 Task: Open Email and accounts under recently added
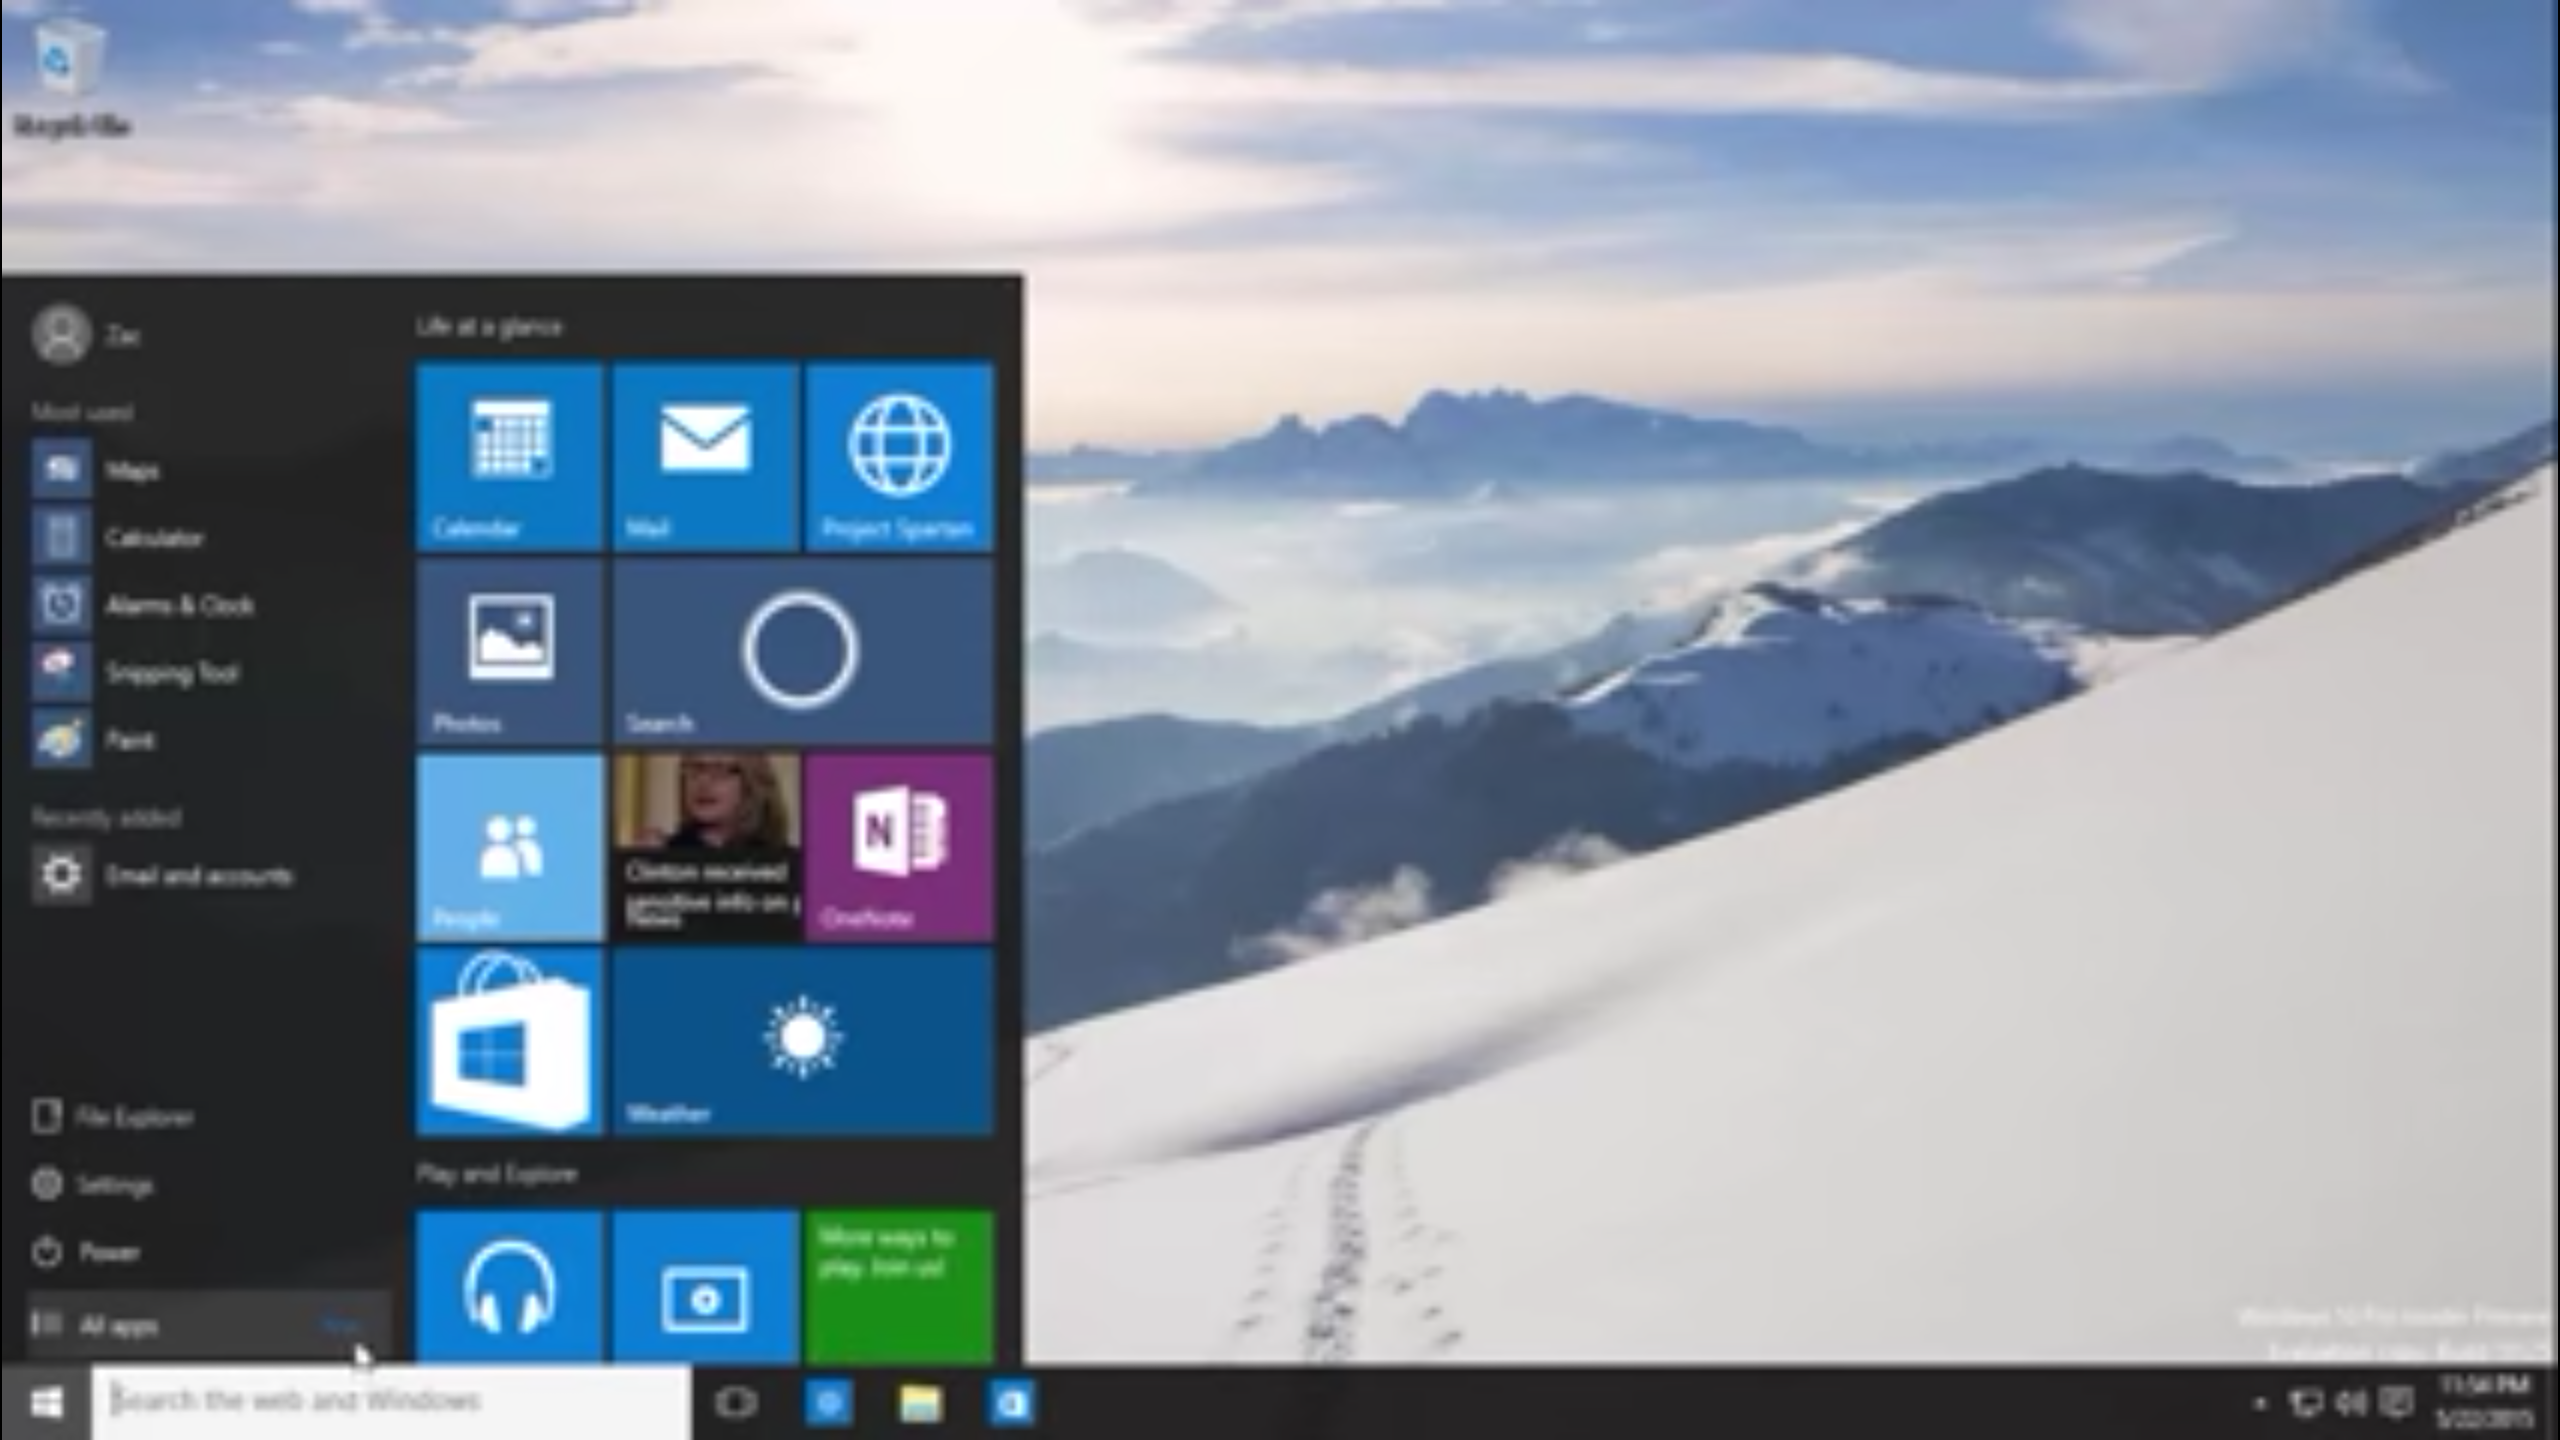click(x=198, y=876)
